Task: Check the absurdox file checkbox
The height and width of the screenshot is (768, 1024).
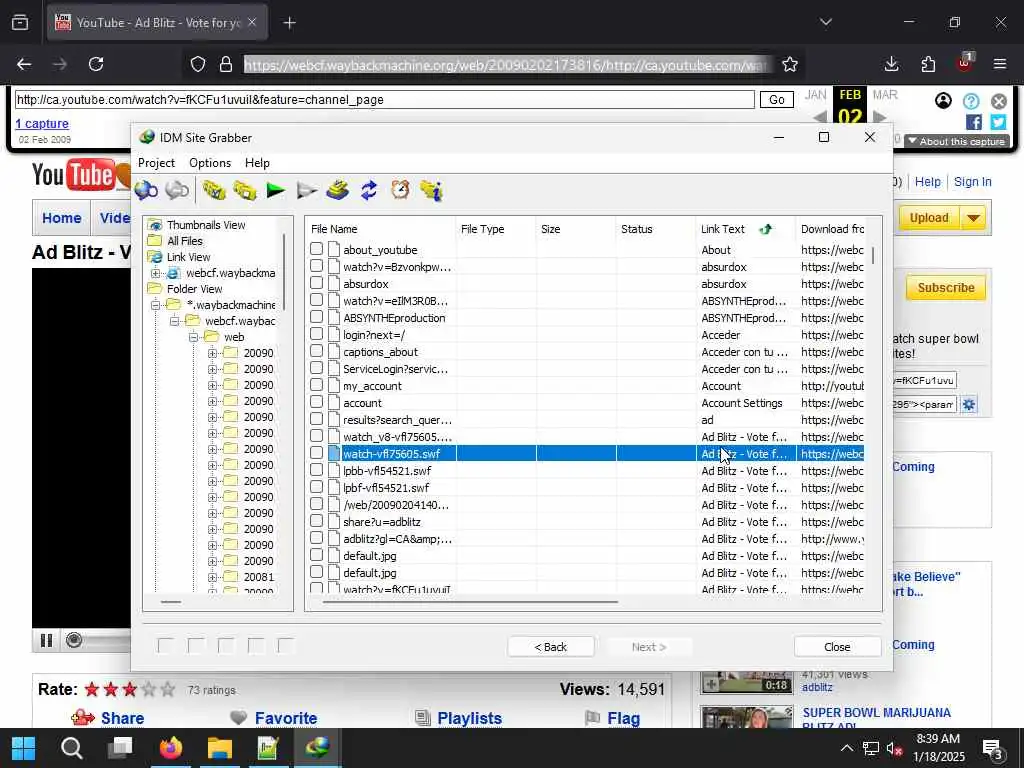Action: point(317,283)
